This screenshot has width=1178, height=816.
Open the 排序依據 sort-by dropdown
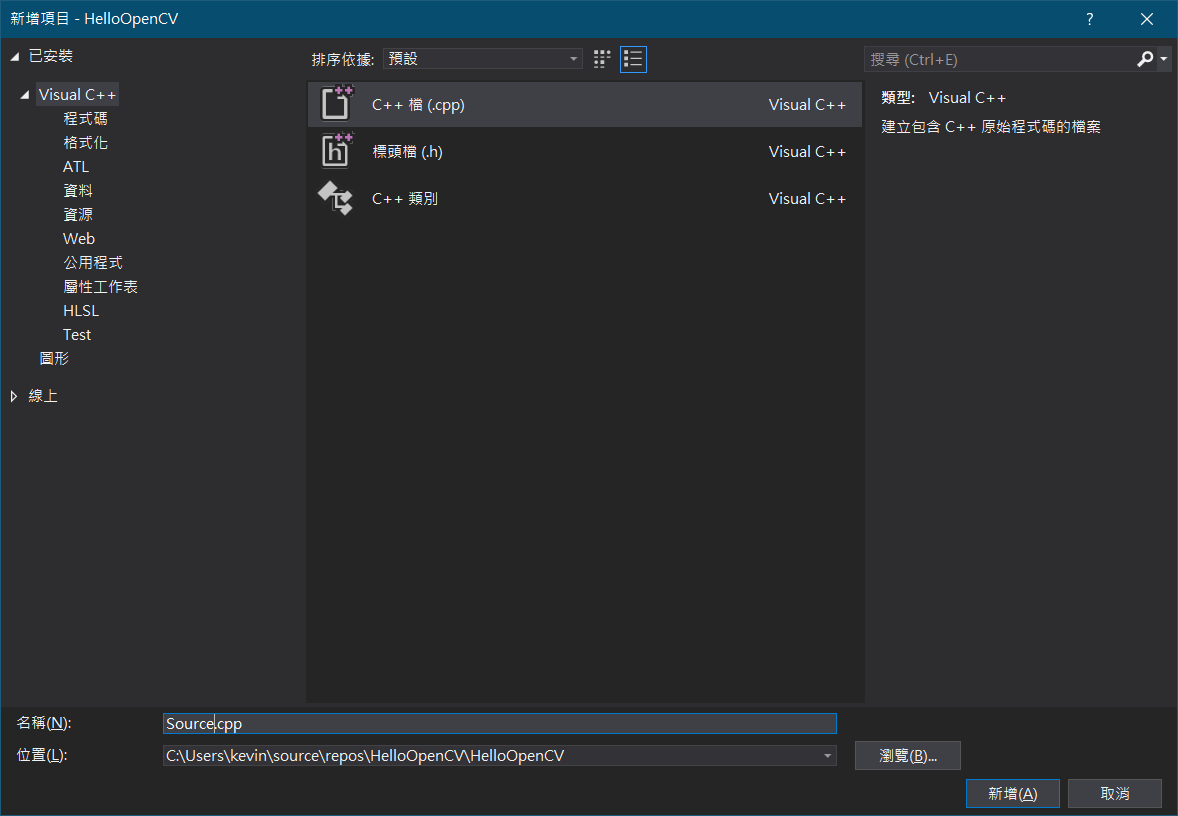[x=482, y=59]
